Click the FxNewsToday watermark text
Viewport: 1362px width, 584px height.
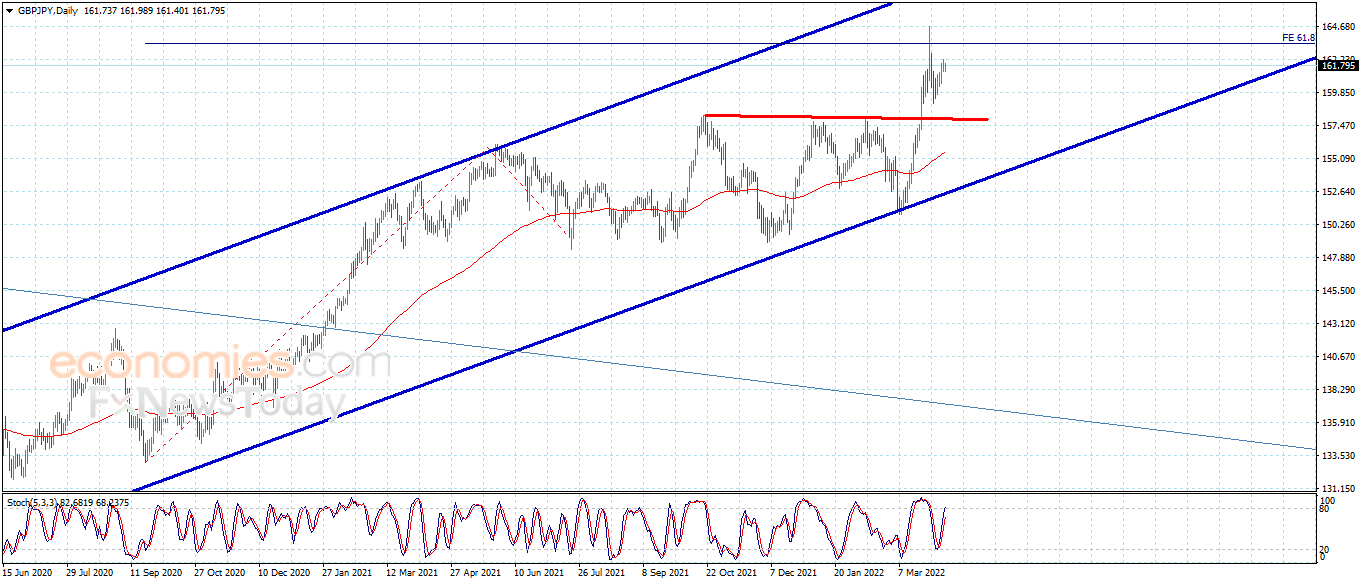pyautogui.click(x=218, y=403)
